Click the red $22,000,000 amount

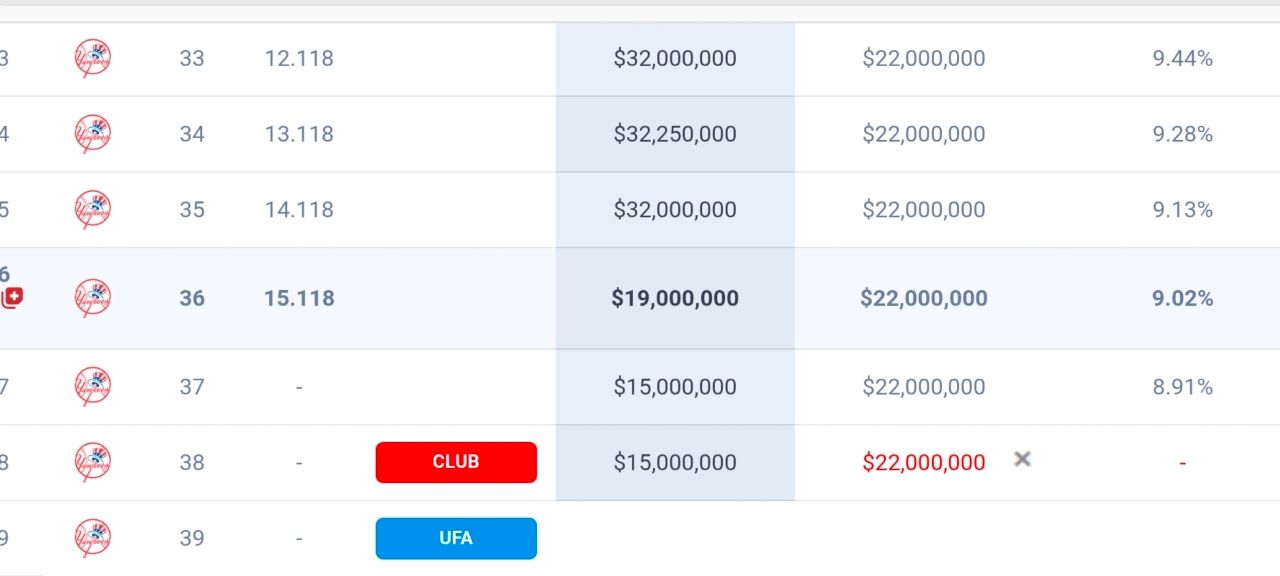tap(924, 462)
